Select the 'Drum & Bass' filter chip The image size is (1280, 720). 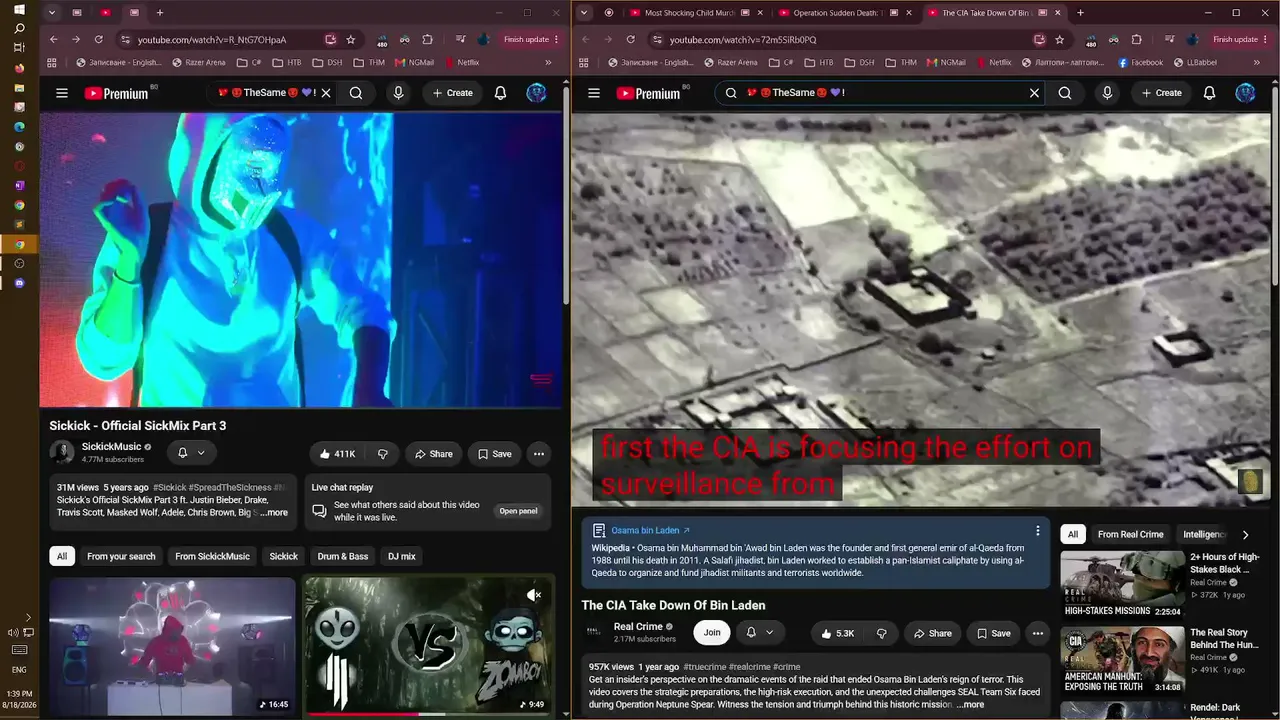343,556
